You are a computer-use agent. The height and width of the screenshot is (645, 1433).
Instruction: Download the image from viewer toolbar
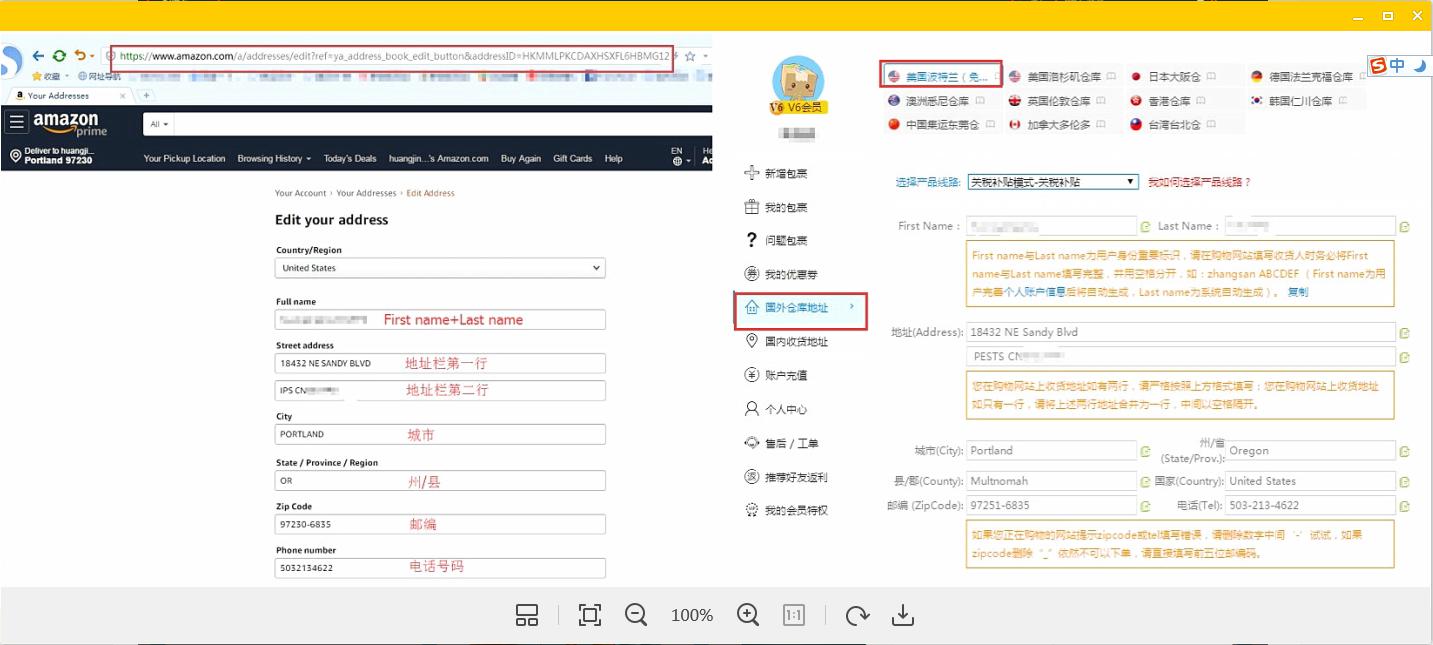click(x=903, y=615)
